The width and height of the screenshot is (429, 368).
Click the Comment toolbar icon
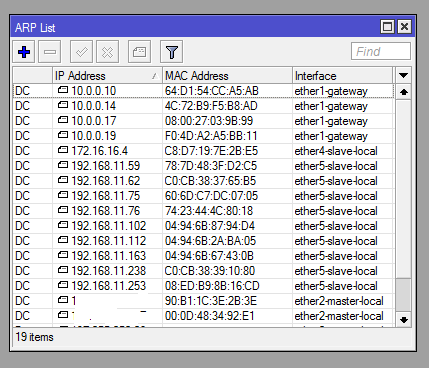coord(139,52)
